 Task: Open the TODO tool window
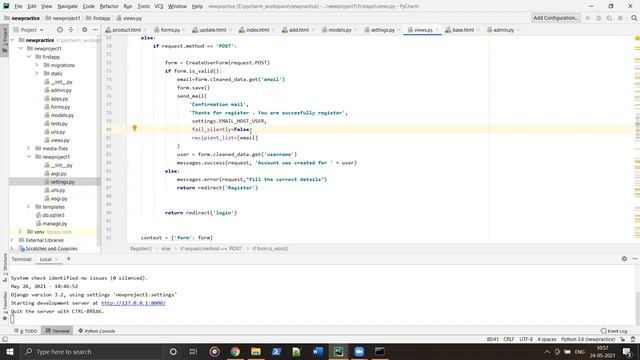coord(25,331)
